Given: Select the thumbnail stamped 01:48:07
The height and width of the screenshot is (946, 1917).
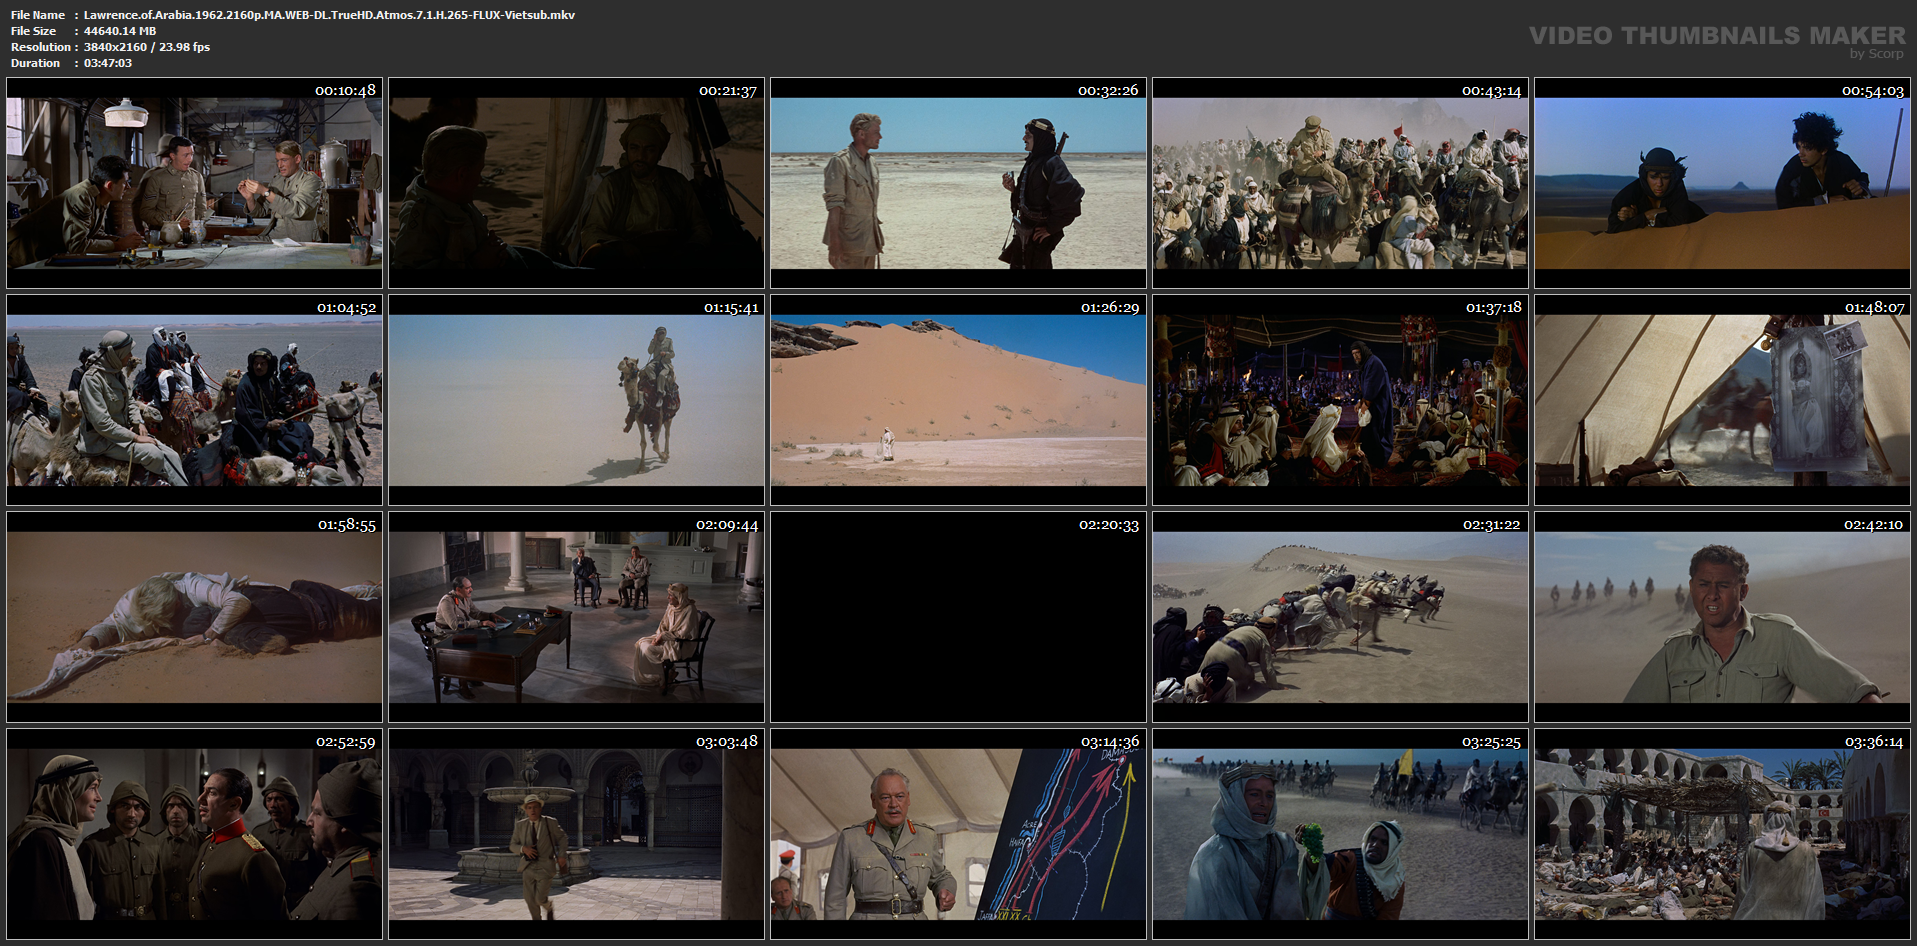Looking at the screenshot, I should [x=1722, y=400].
